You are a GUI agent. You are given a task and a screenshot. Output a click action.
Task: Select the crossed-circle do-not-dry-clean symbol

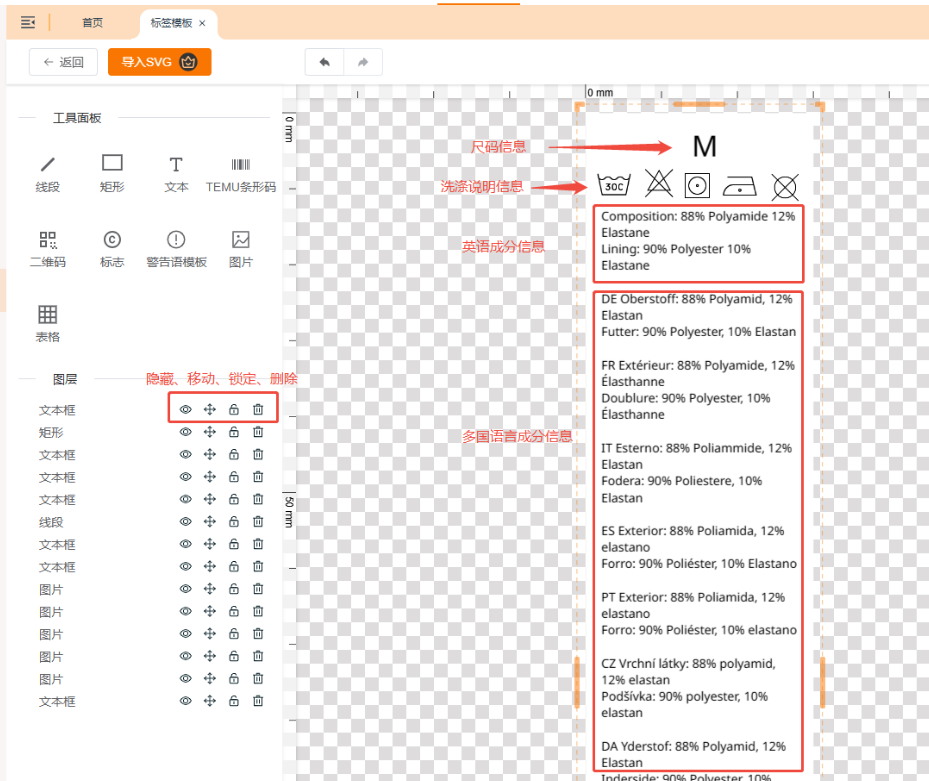[x=785, y=187]
